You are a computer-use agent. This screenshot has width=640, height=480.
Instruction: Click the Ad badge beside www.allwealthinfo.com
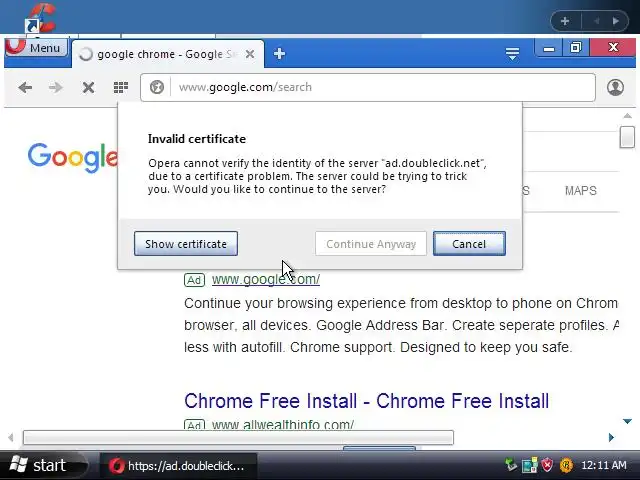194,425
